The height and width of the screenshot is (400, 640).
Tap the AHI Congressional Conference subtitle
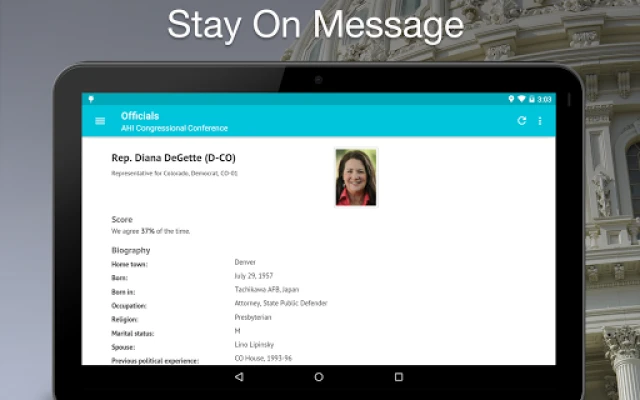coord(174,128)
